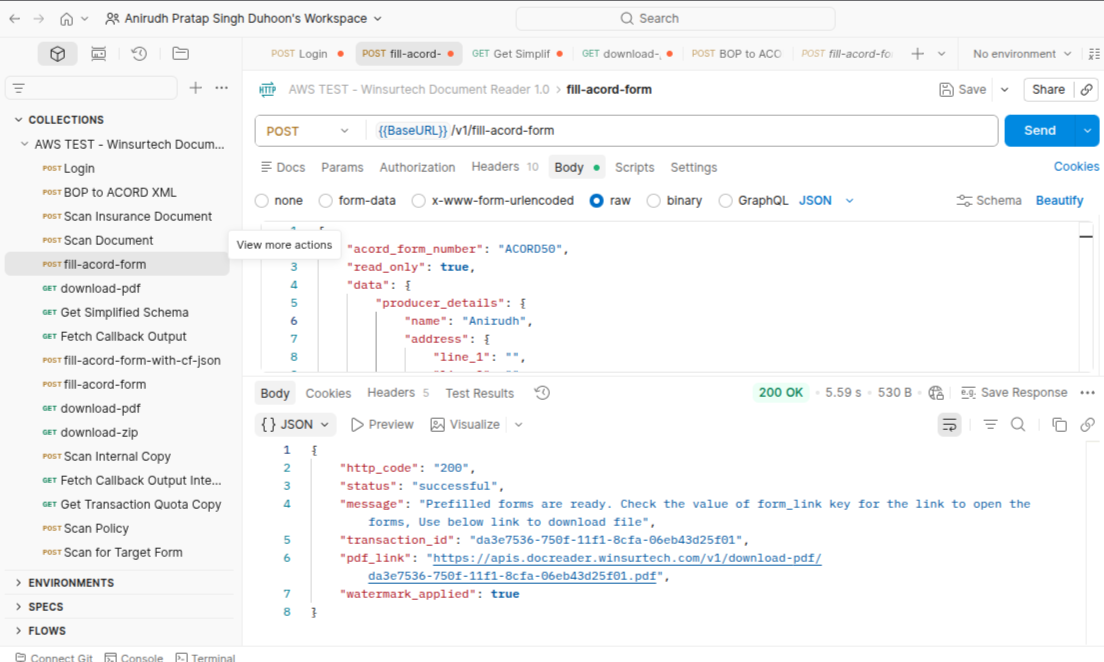The height and width of the screenshot is (662, 1104).
Task: Click the top Search bar
Action: tap(676, 19)
